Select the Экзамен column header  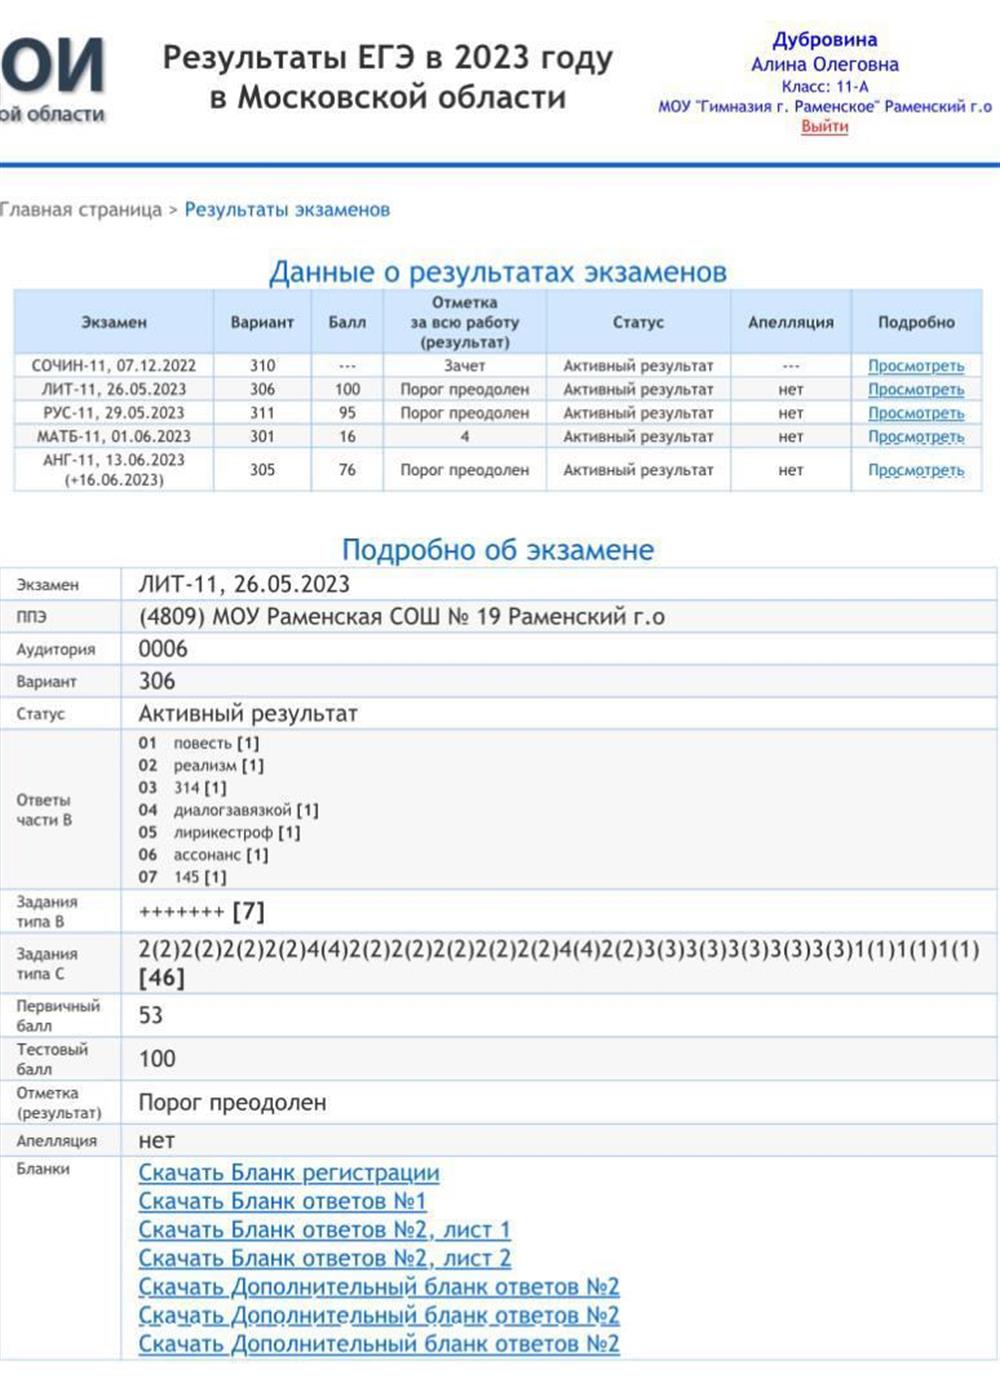click(x=114, y=322)
